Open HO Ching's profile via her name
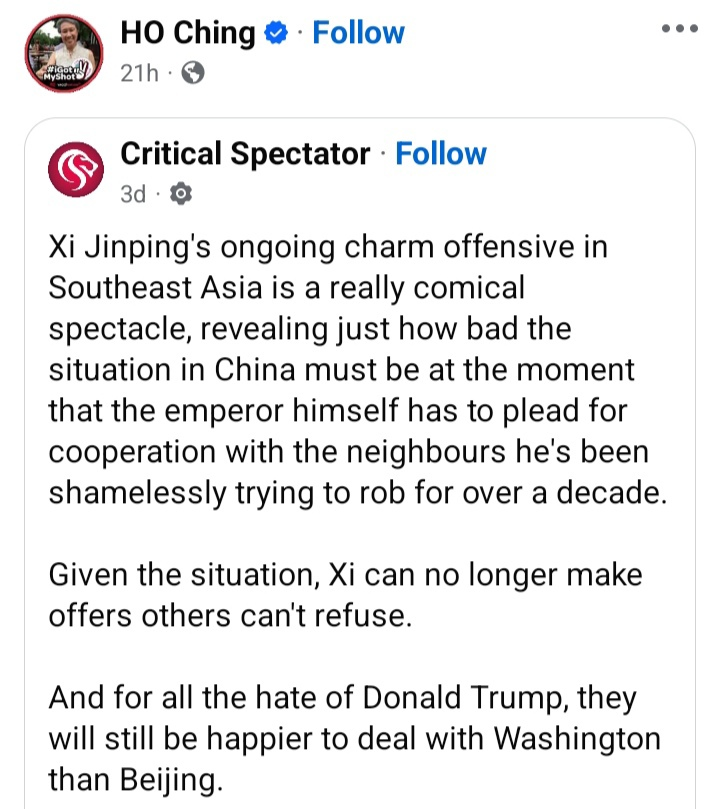720x809 pixels. tap(187, 33)
